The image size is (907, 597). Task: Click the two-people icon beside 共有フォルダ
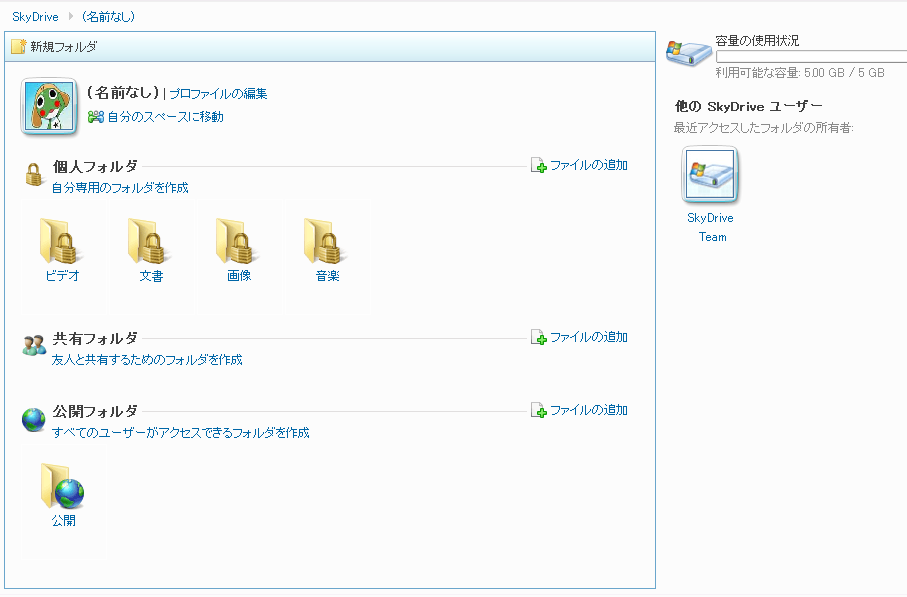tap(34, 345)
